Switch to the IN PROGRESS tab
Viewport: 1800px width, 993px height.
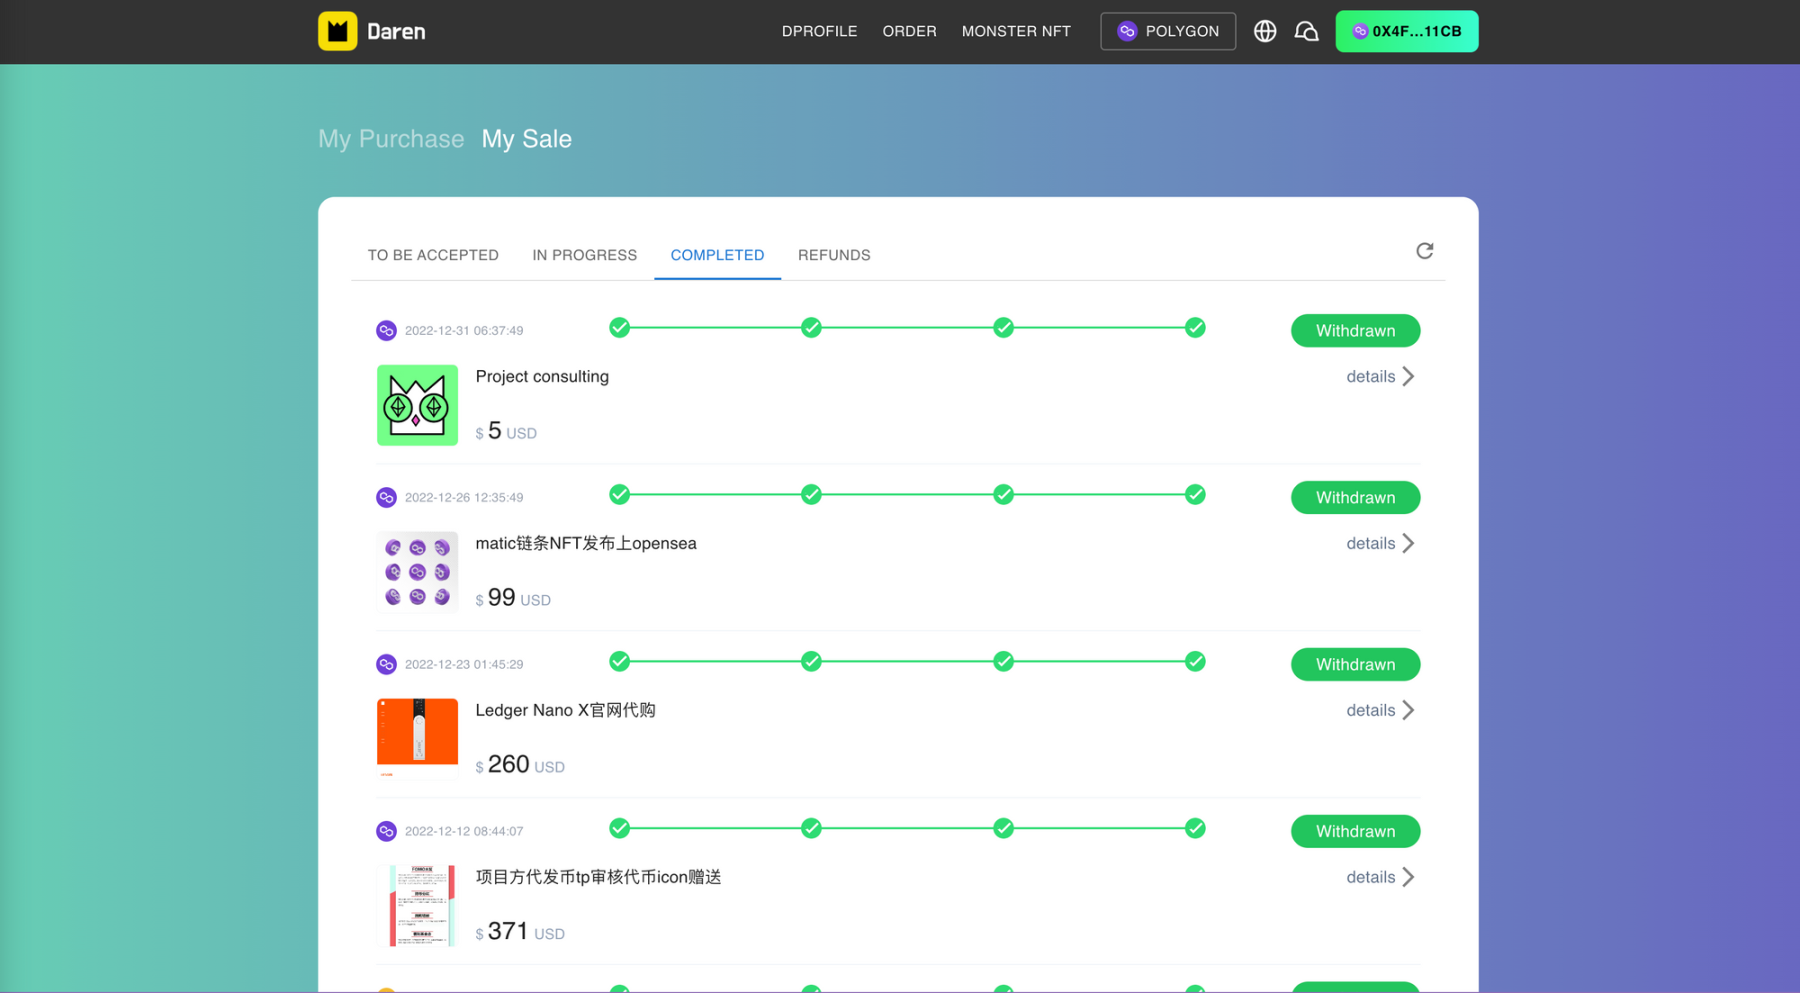tap(584, 255)
